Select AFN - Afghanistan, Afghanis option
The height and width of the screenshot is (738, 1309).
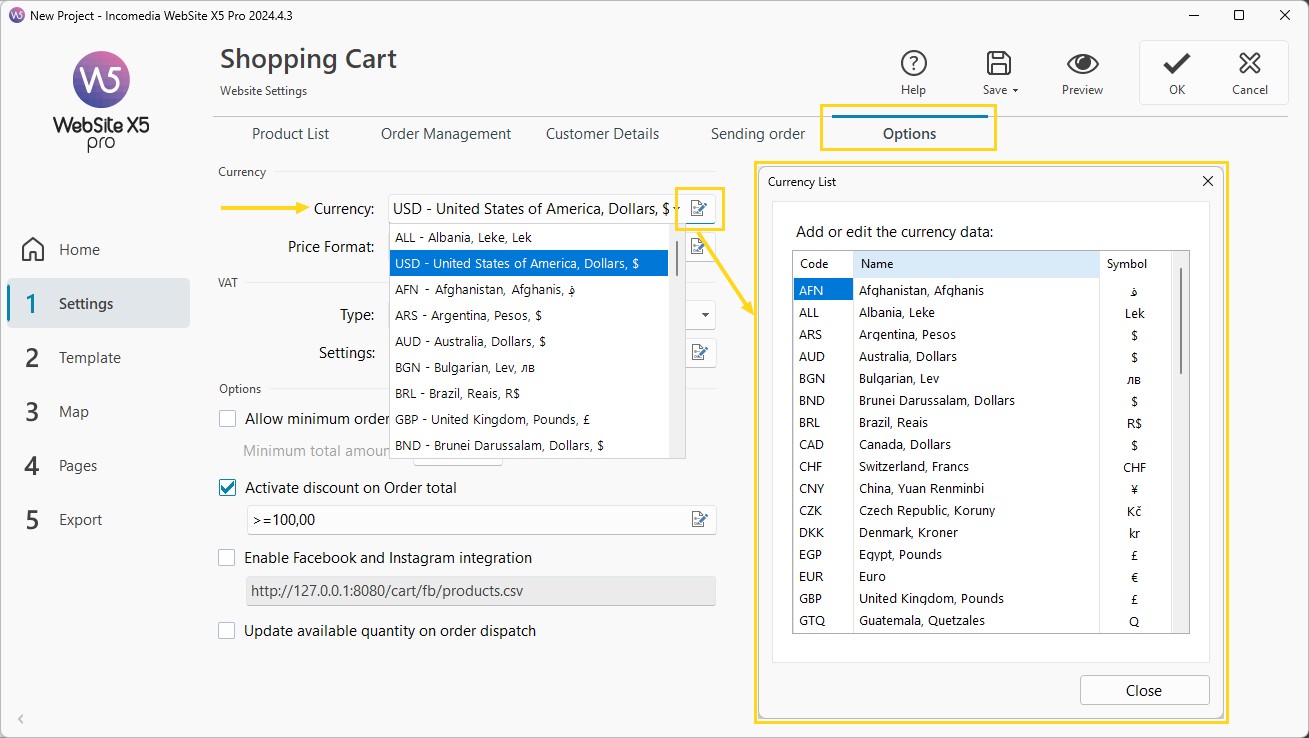529,289
